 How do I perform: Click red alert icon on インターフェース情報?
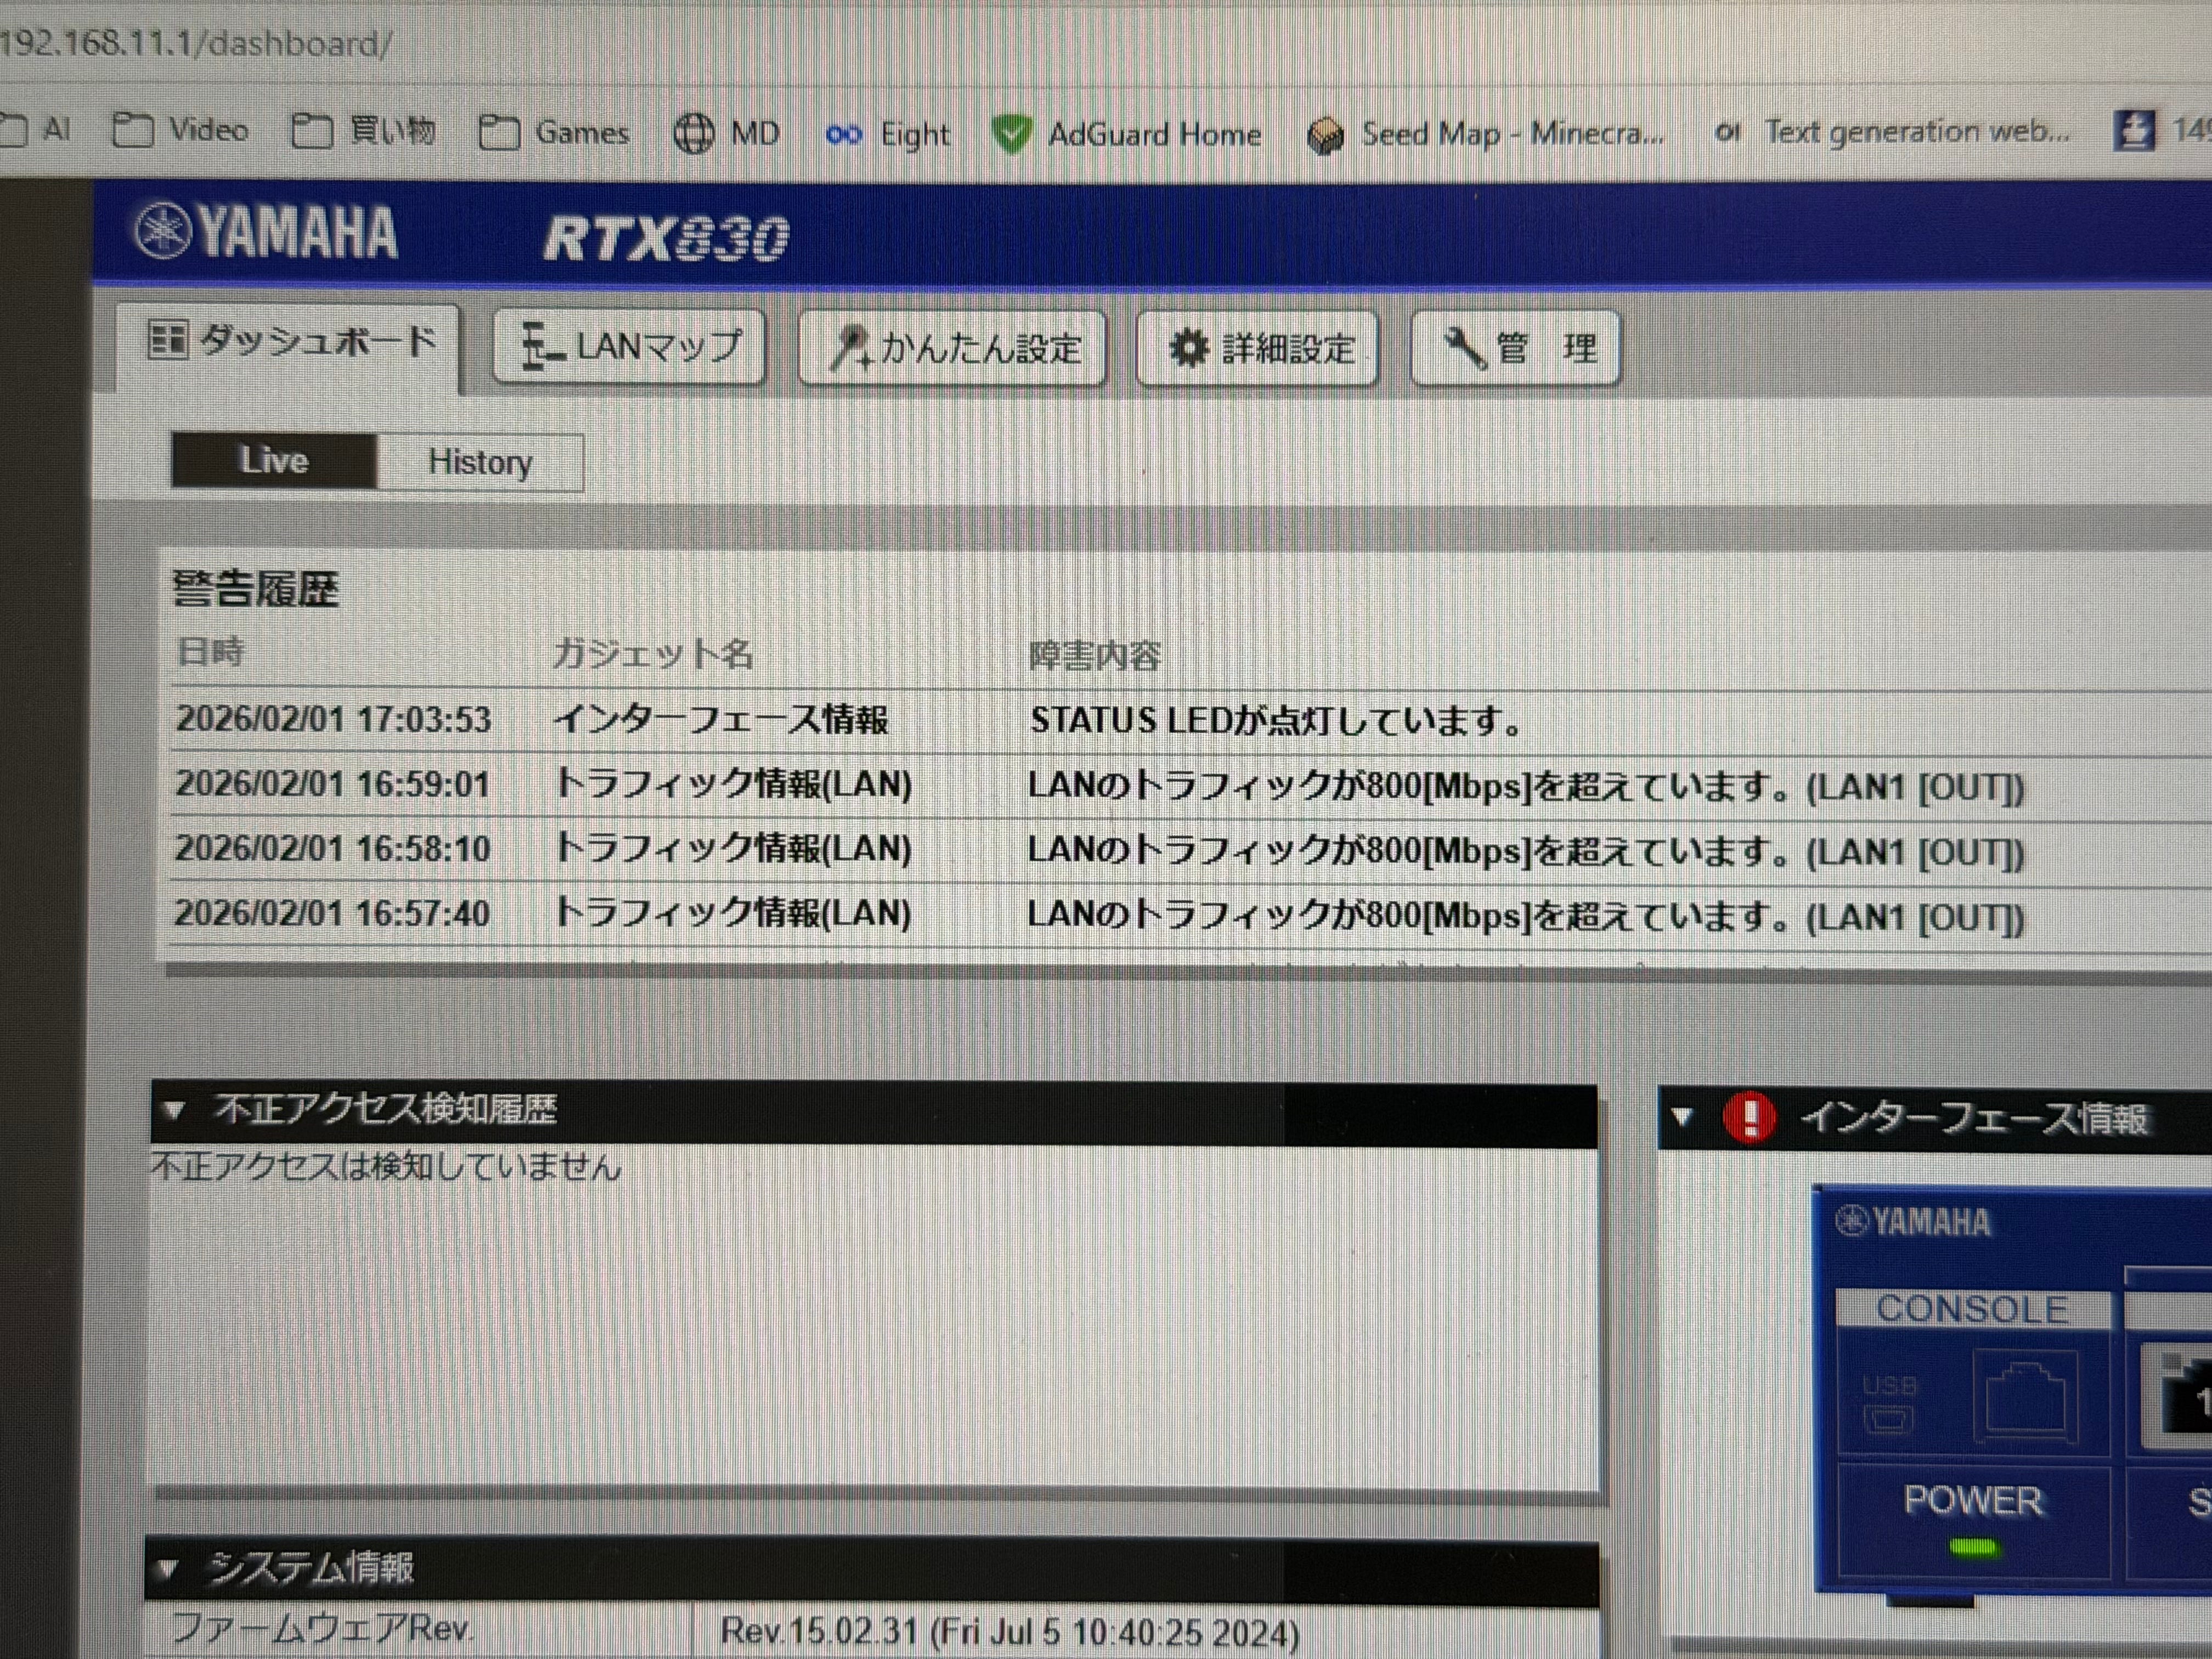tap(1749, 1117)
